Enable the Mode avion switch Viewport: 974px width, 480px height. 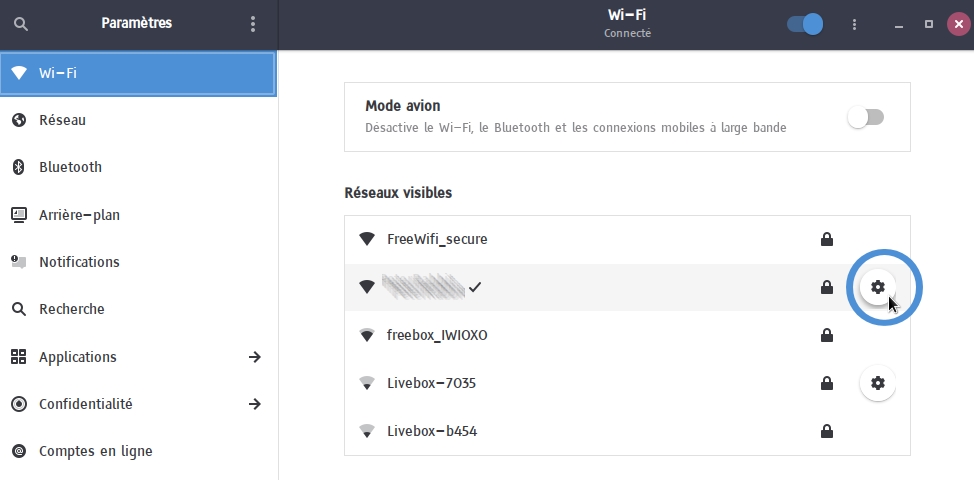(x=865, y=117)
